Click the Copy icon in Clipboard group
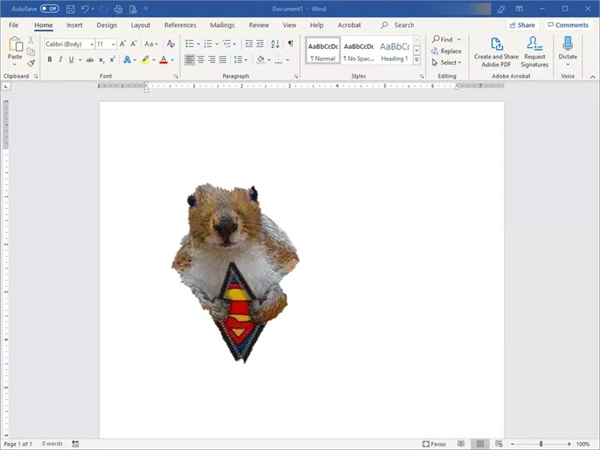Image resolution: width=600 pixels, height=450 pixels. 31,52
